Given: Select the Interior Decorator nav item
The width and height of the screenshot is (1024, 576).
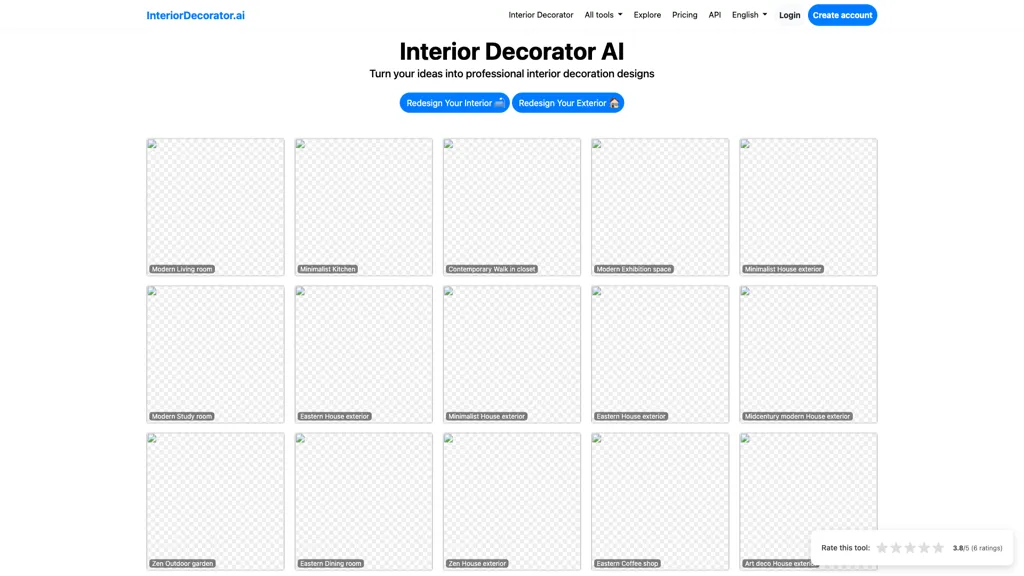Looking at the screenshot, I should click(x=540, y=14).
